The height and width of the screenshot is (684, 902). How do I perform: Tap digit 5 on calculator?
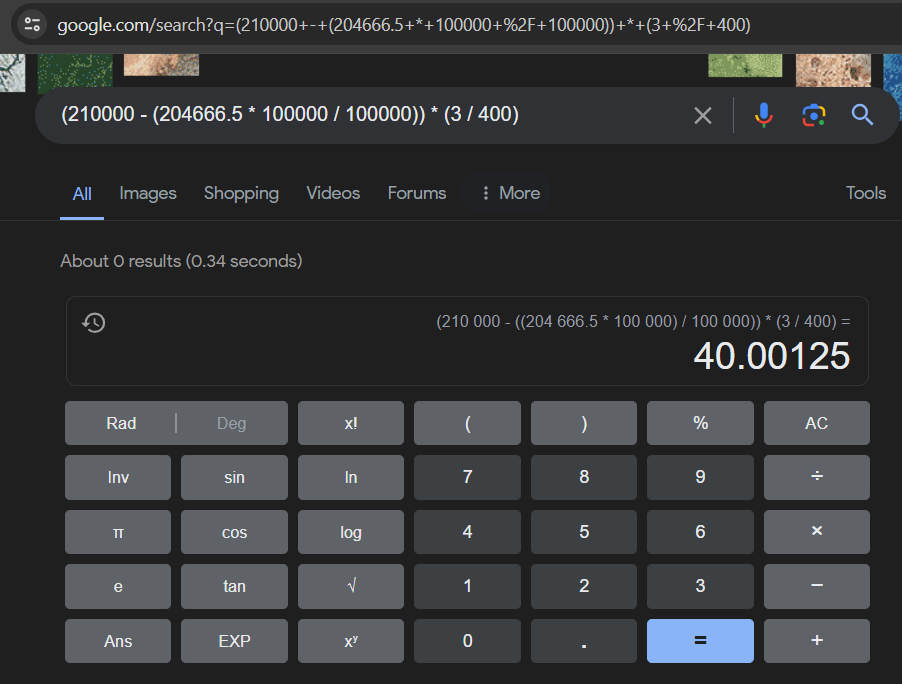point(584,532)
